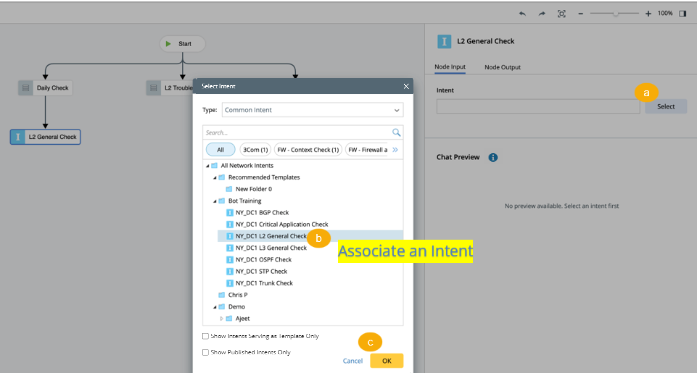
Task: Click the Chris P folder icon
Action: pos(222,295)
